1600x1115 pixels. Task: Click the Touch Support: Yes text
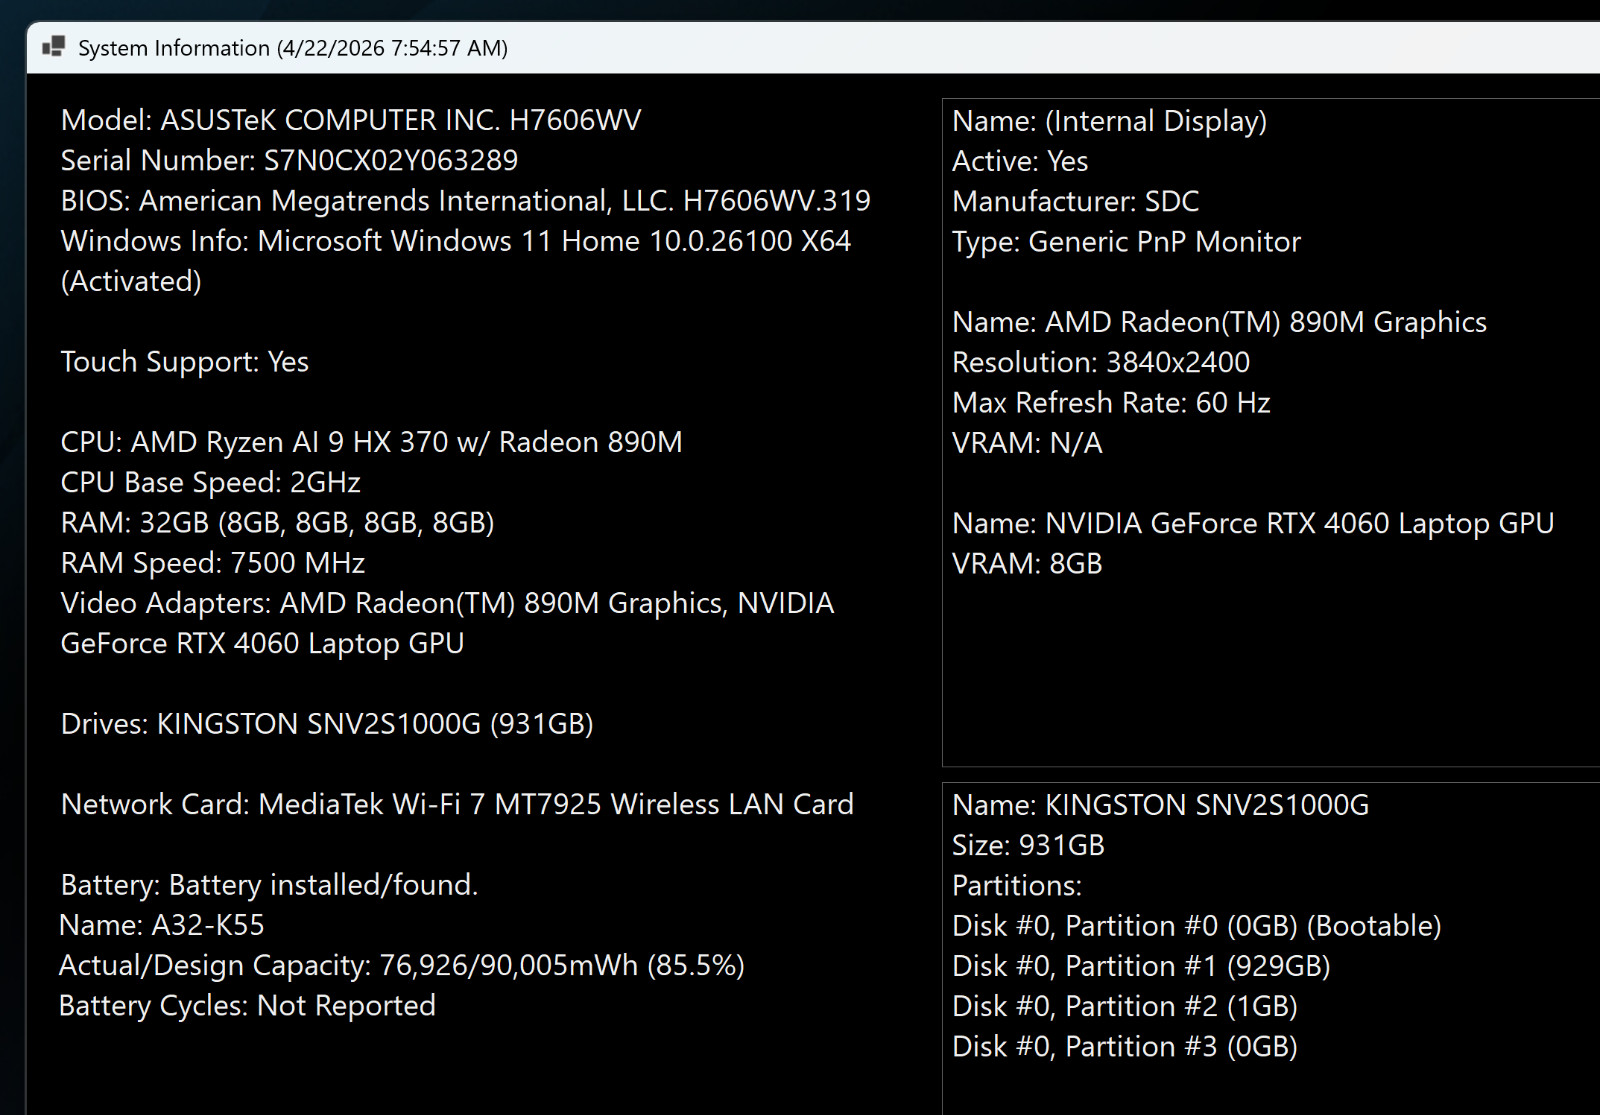point(185,361)
